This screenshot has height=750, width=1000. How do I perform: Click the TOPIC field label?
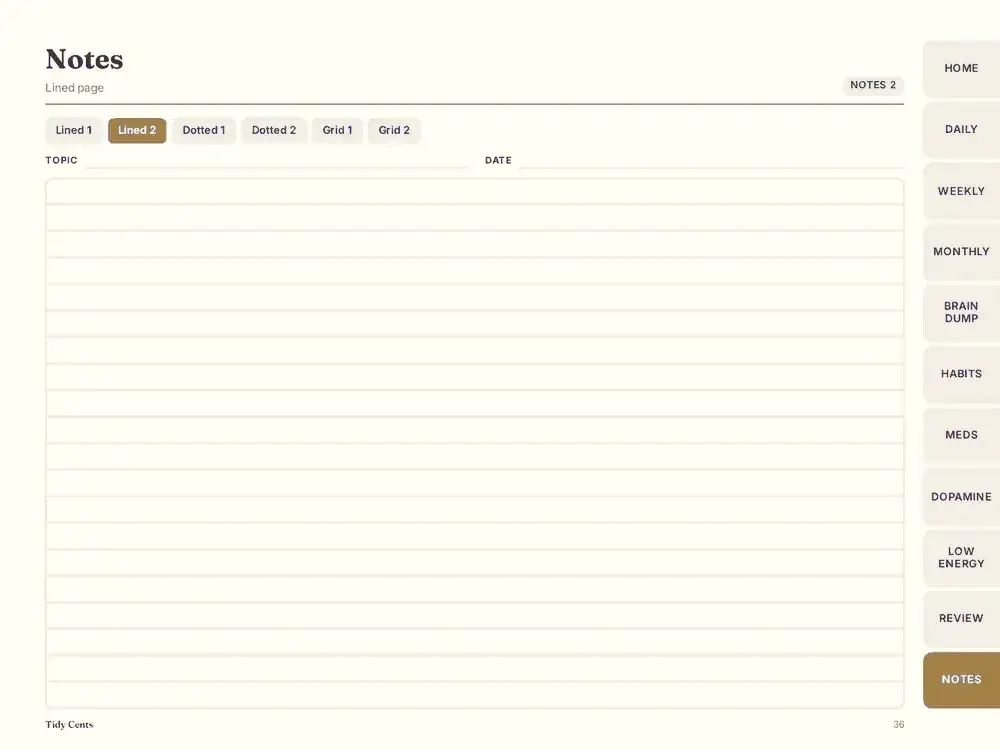pos(61,161)
